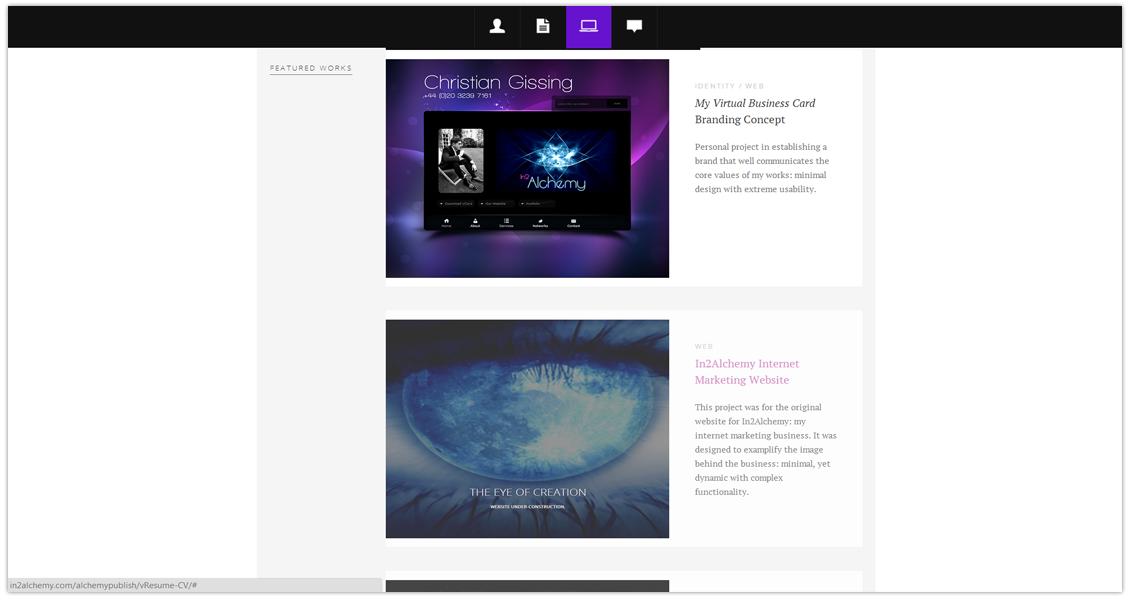This screenshot has width=1130, height=600.
Task: Open My Virtual Business Card title link
Action: pyautogui.click(x=755, y=103)
